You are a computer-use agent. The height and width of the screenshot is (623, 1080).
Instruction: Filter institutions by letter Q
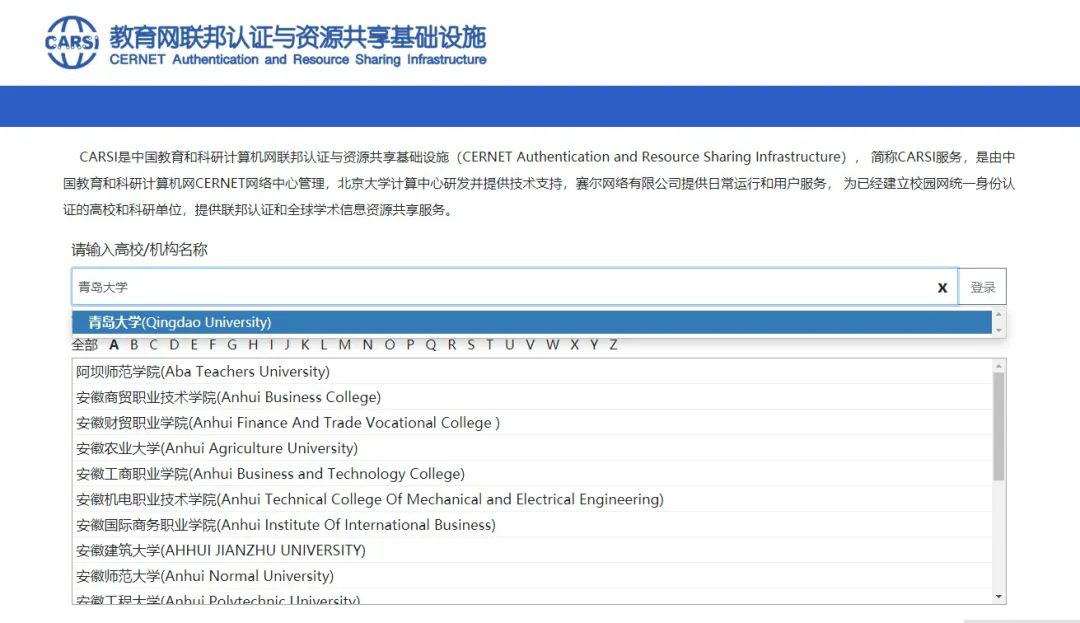click(x=431, y=344)
